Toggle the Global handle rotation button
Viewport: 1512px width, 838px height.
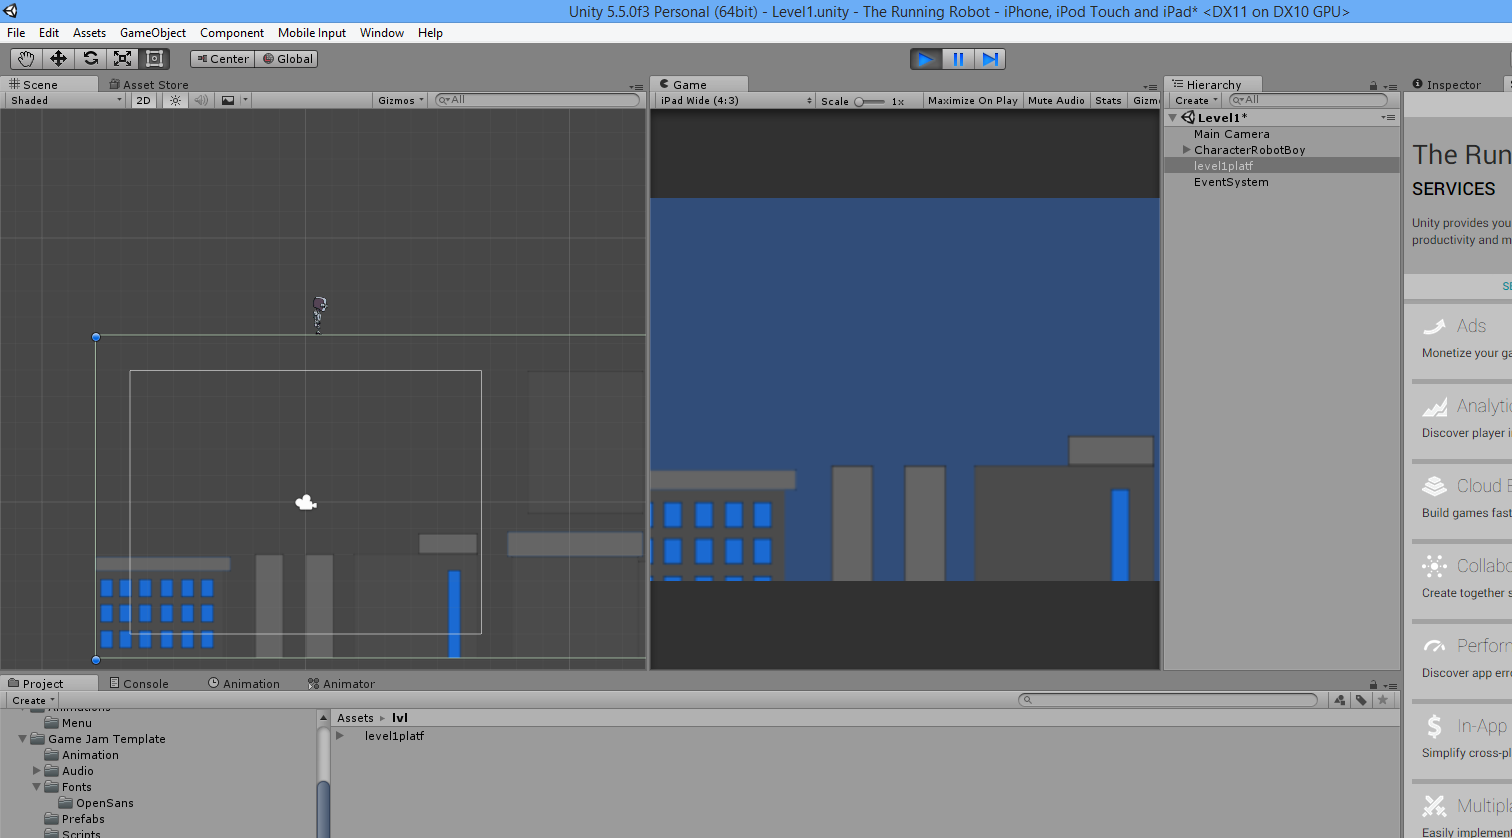tap(287, 59)
